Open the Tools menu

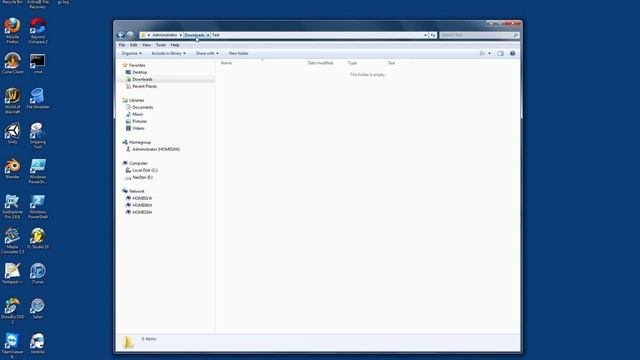[x=161, y=45]
